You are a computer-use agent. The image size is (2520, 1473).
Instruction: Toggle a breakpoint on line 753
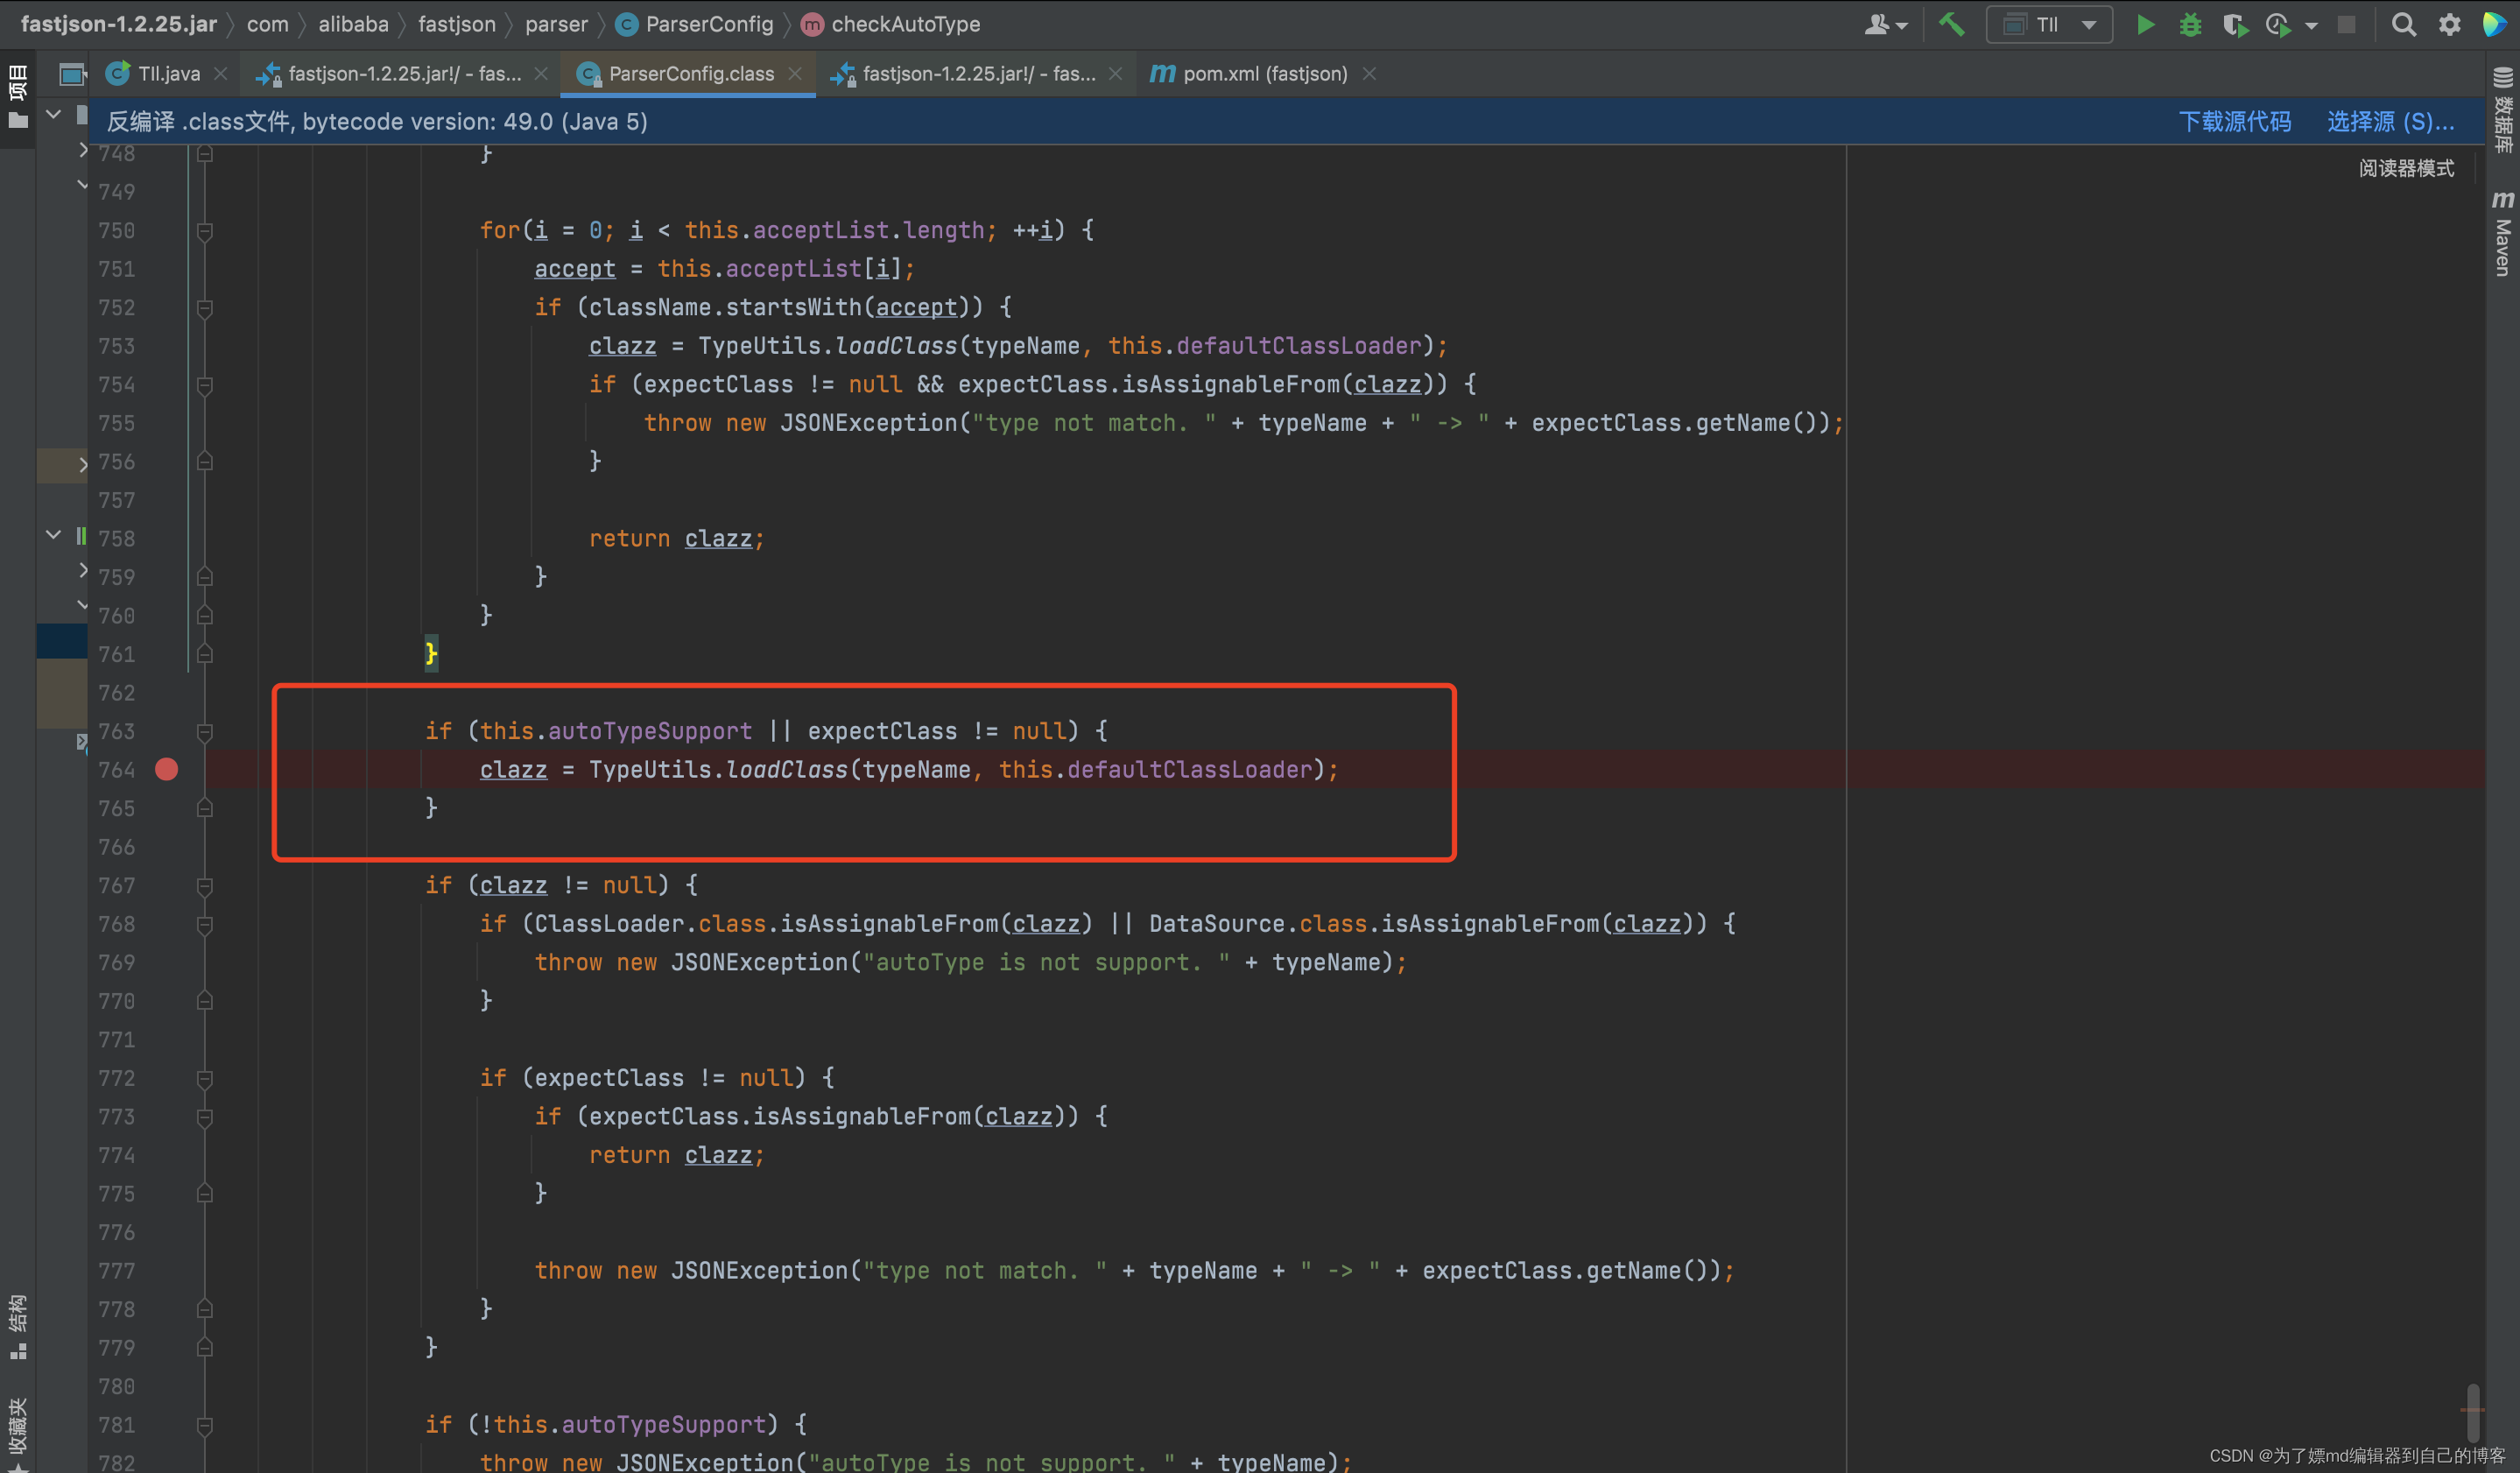[166, 346]
